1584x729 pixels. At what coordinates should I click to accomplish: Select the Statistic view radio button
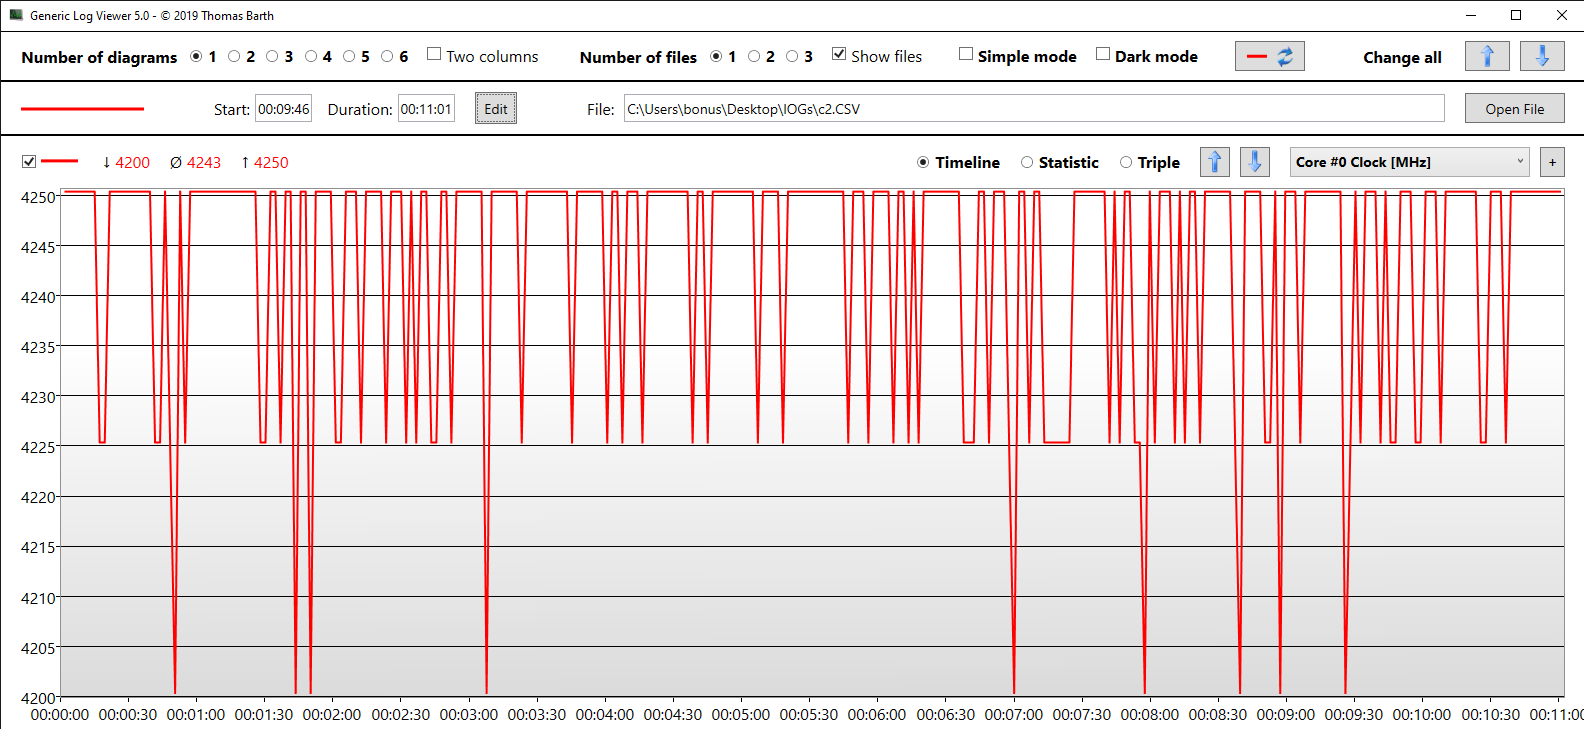(x=1027, y=162)
